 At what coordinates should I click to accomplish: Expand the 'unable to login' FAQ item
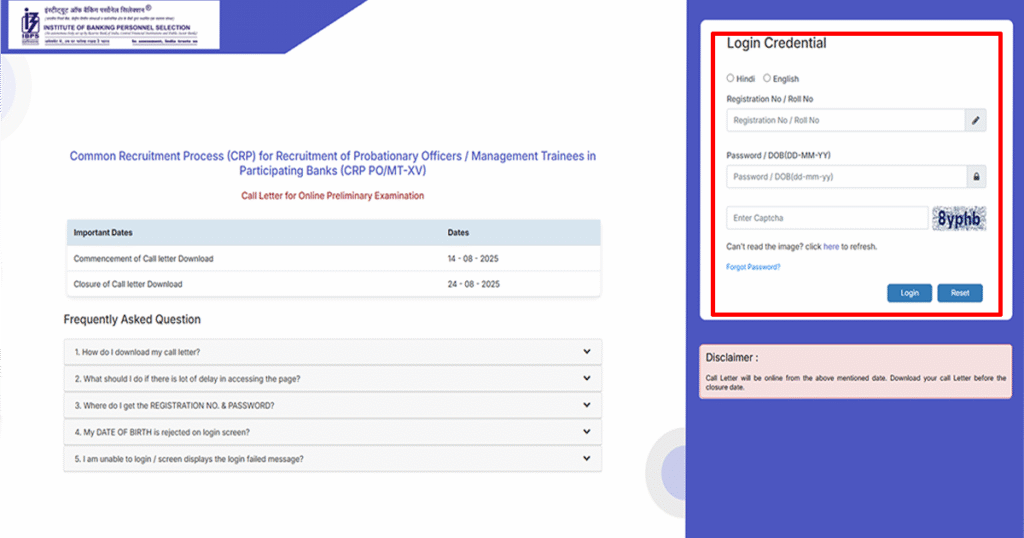(x=332, y=459)
